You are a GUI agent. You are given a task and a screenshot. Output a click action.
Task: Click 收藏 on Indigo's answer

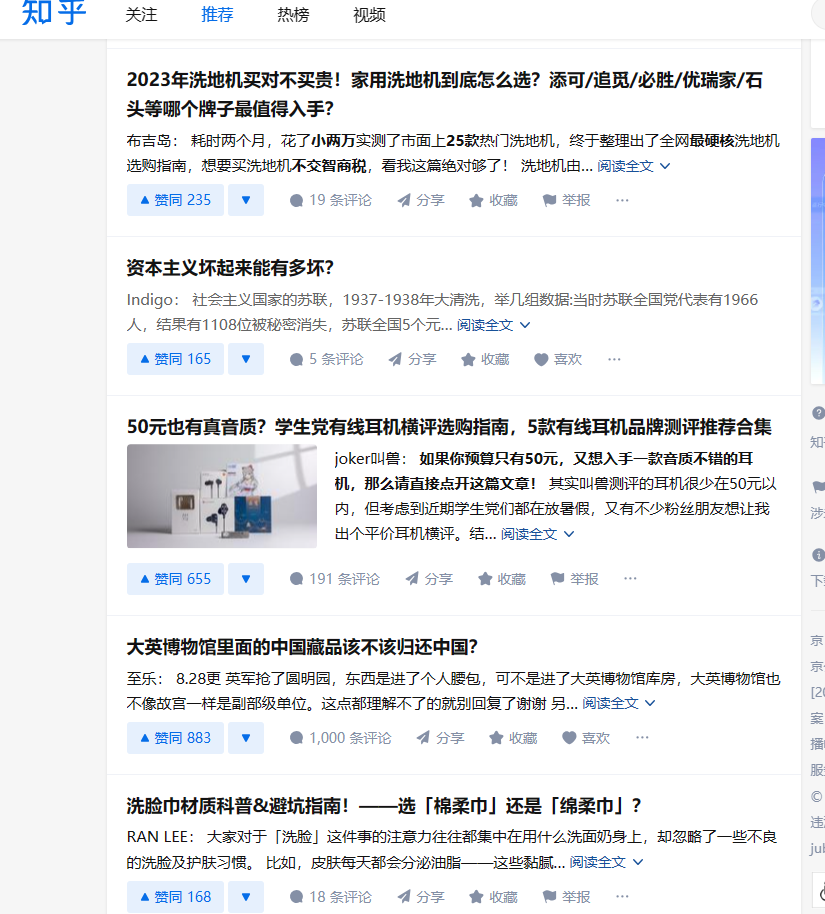[x=485, y=359]
